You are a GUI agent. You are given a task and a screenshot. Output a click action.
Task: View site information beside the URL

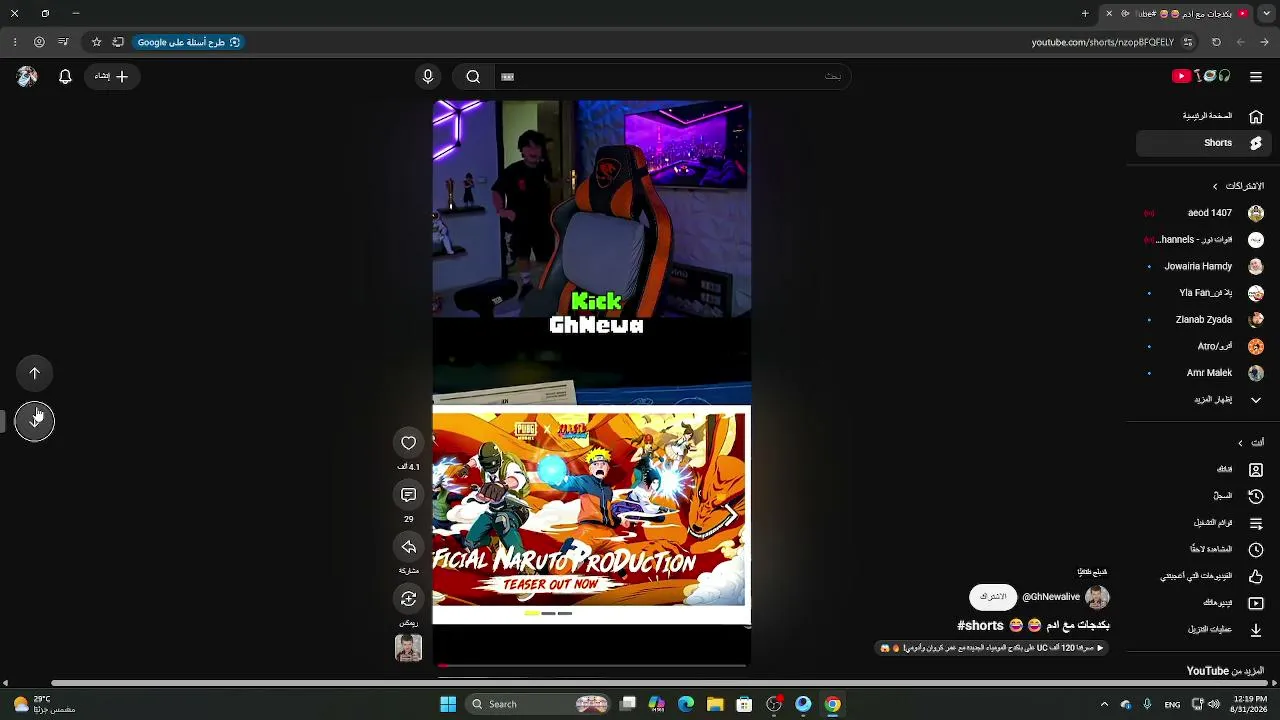coord(1188,42)
